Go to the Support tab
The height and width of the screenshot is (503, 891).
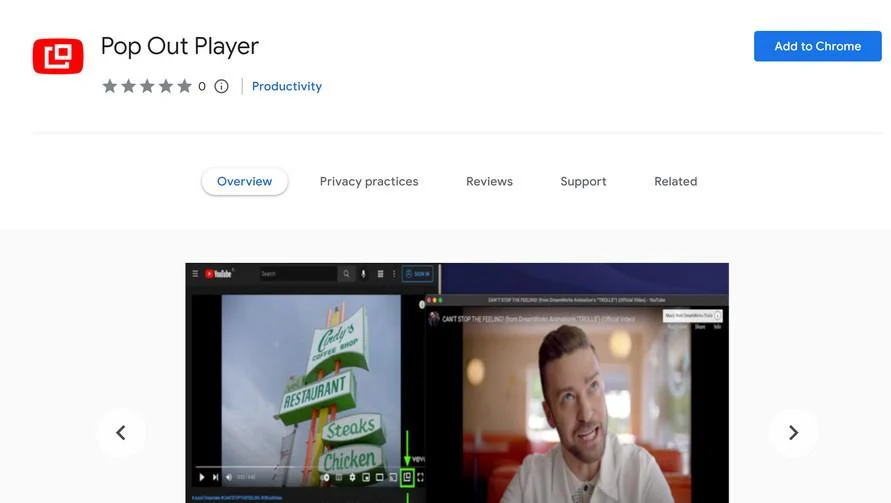coord(583,181)
